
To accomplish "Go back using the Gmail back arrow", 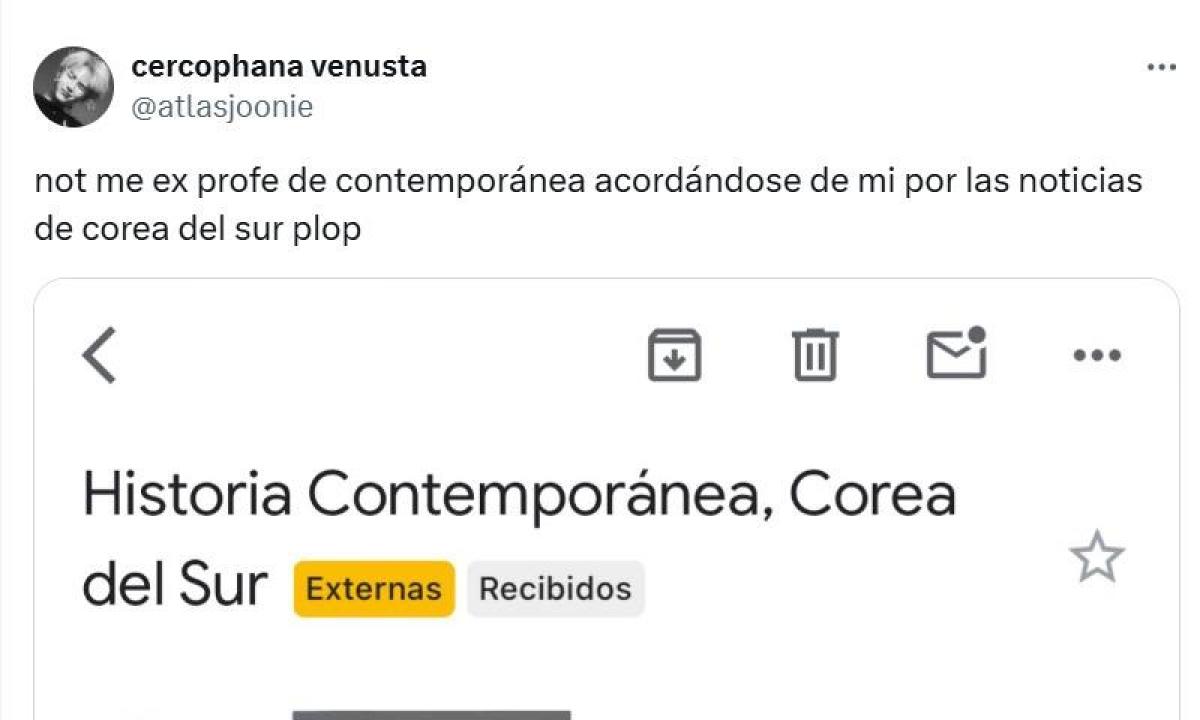I will click(x=99, y=355).
